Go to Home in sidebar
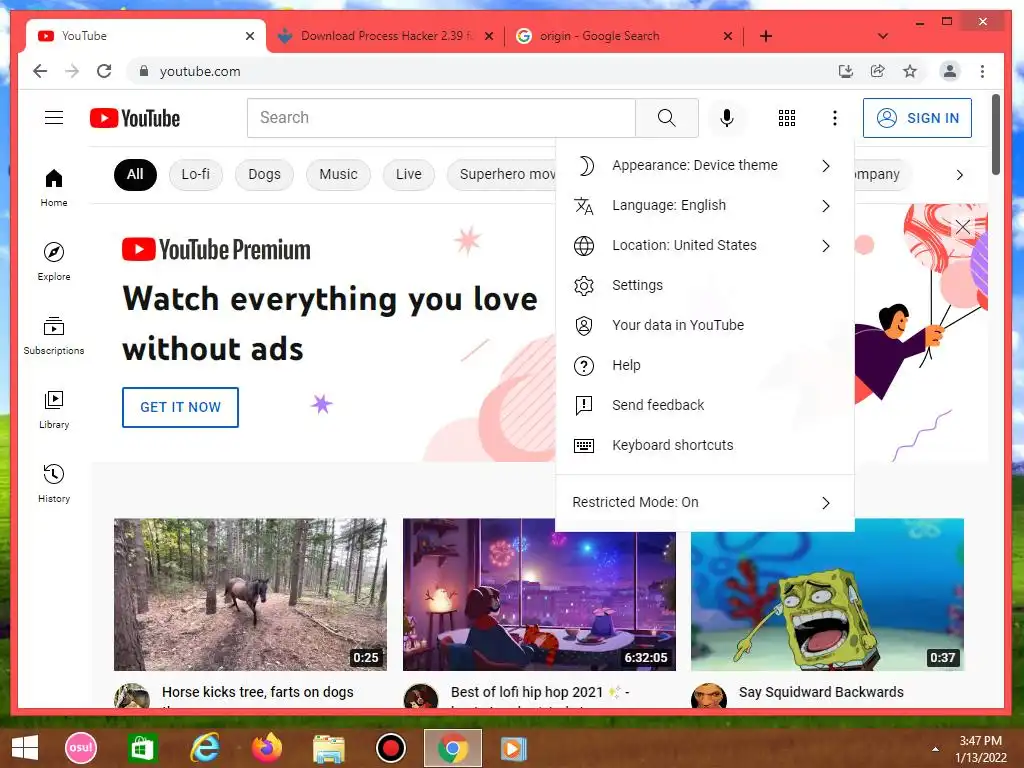Image resolution: width=1024 pixels, height=768 pixels. [x=54, y=187]
